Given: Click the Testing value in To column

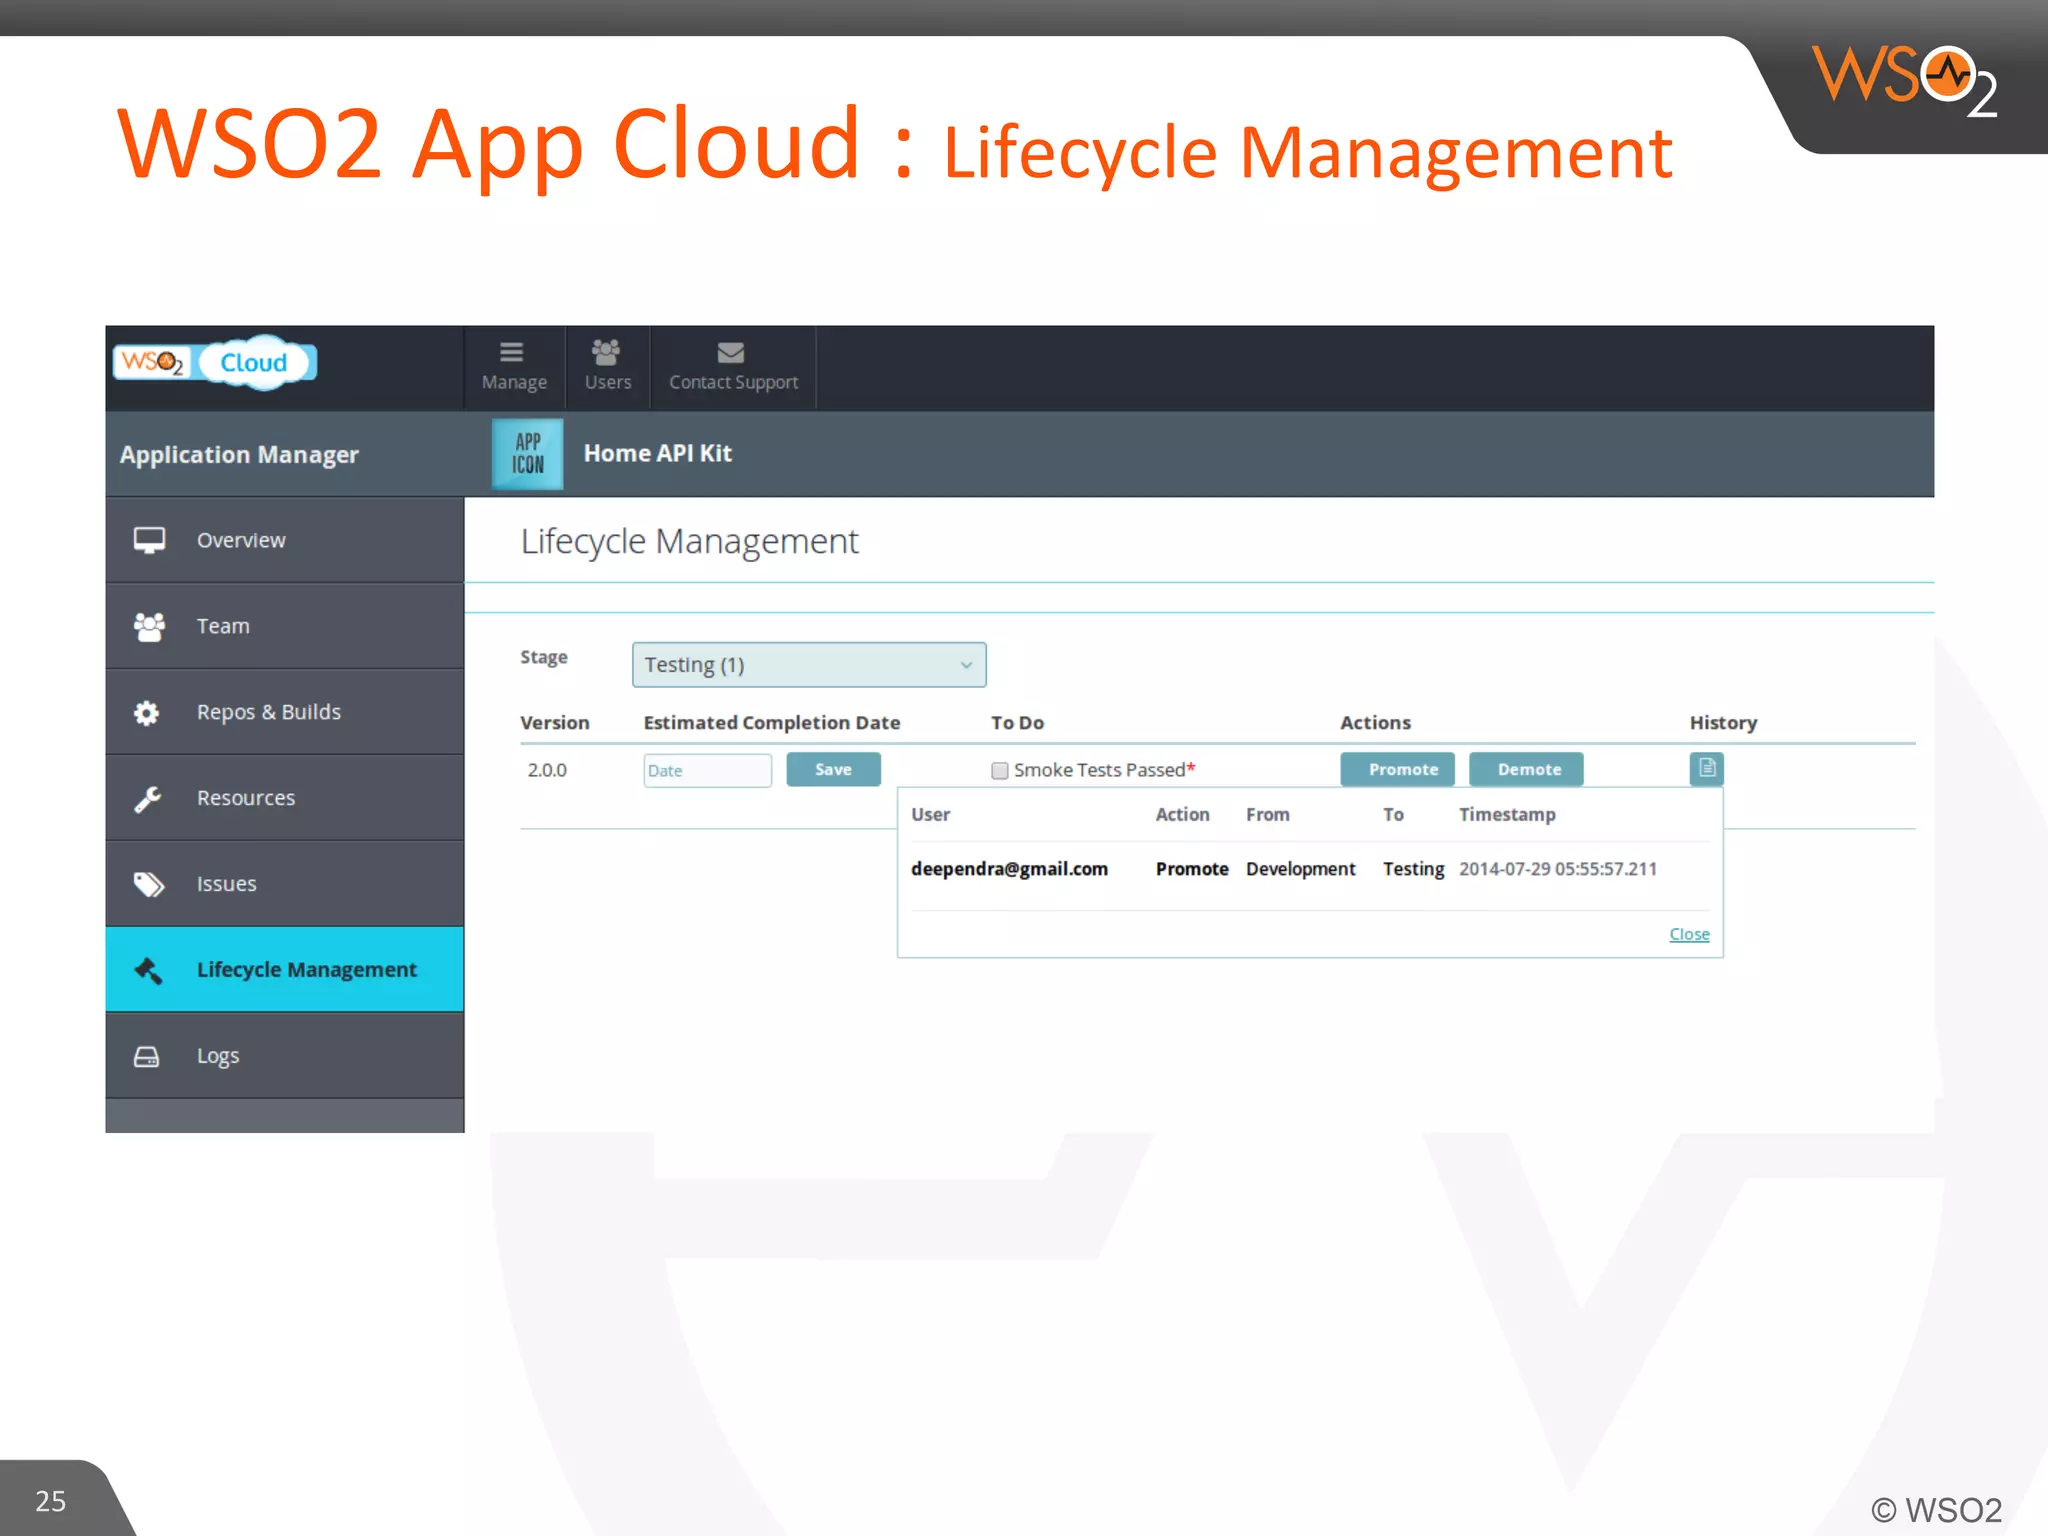Looking at the screenshot, I should (1413, 869).
